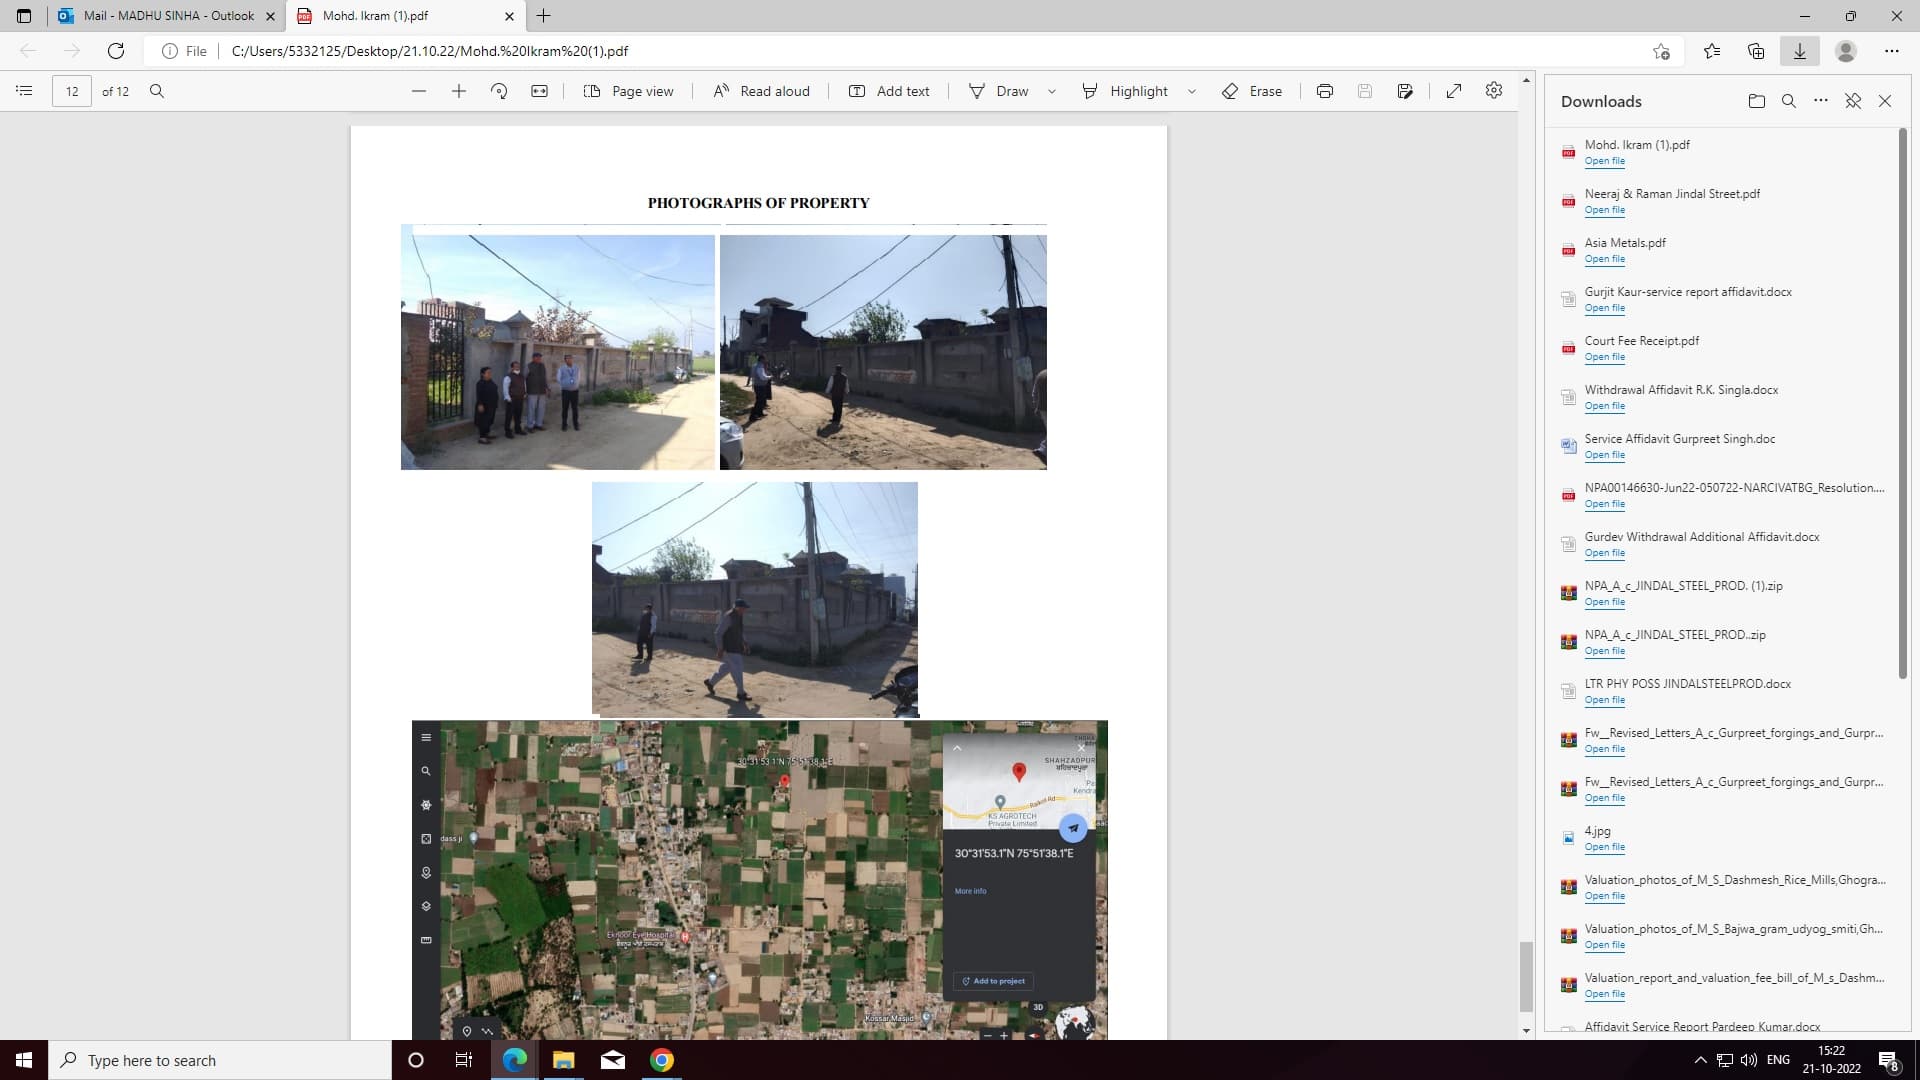This screenshot has height=1080, width=1920.
Task: Start Read aloud
Action: pyautogui.click(x=761, y=91)
